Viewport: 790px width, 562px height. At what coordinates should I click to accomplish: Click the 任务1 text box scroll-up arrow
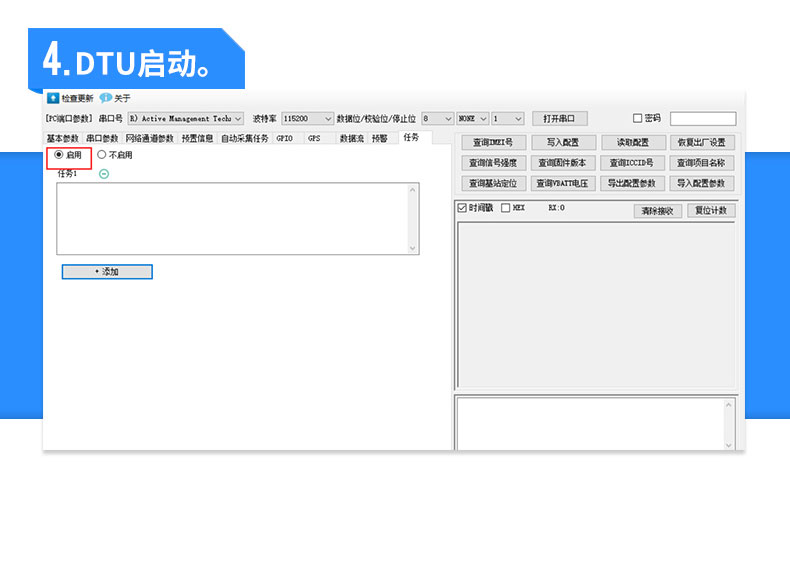[x=413, y=190]
